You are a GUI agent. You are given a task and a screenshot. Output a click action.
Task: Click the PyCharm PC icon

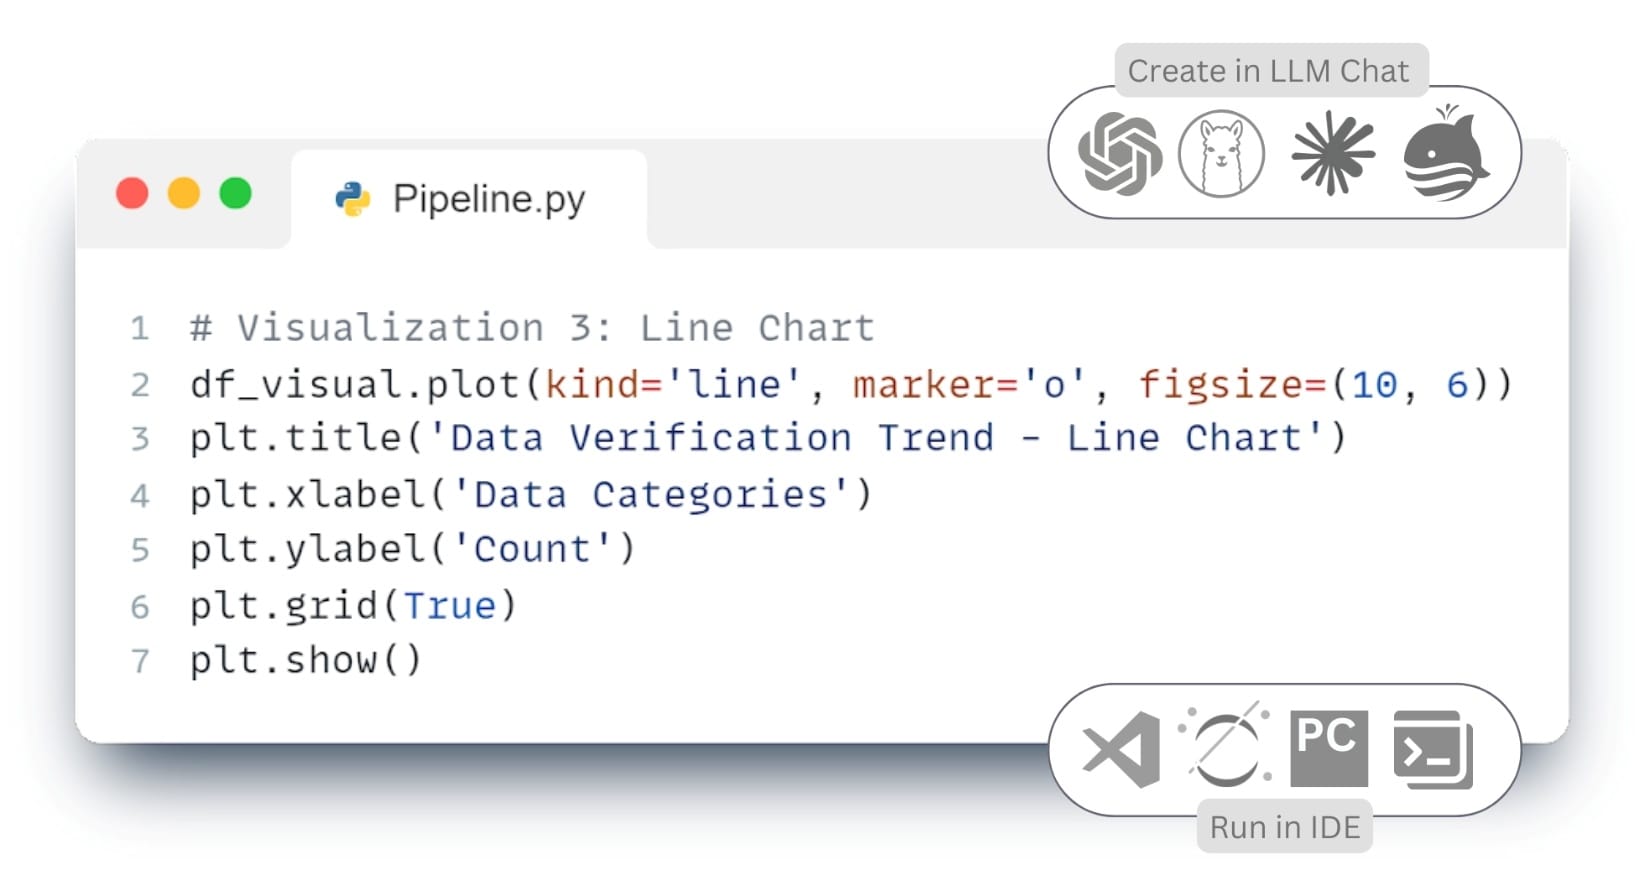[x=1329, y=749]
